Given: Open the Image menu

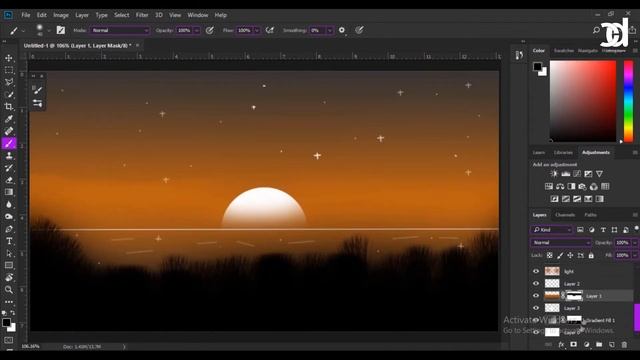Looking at the screenshot, I should (x=61, y=15).
